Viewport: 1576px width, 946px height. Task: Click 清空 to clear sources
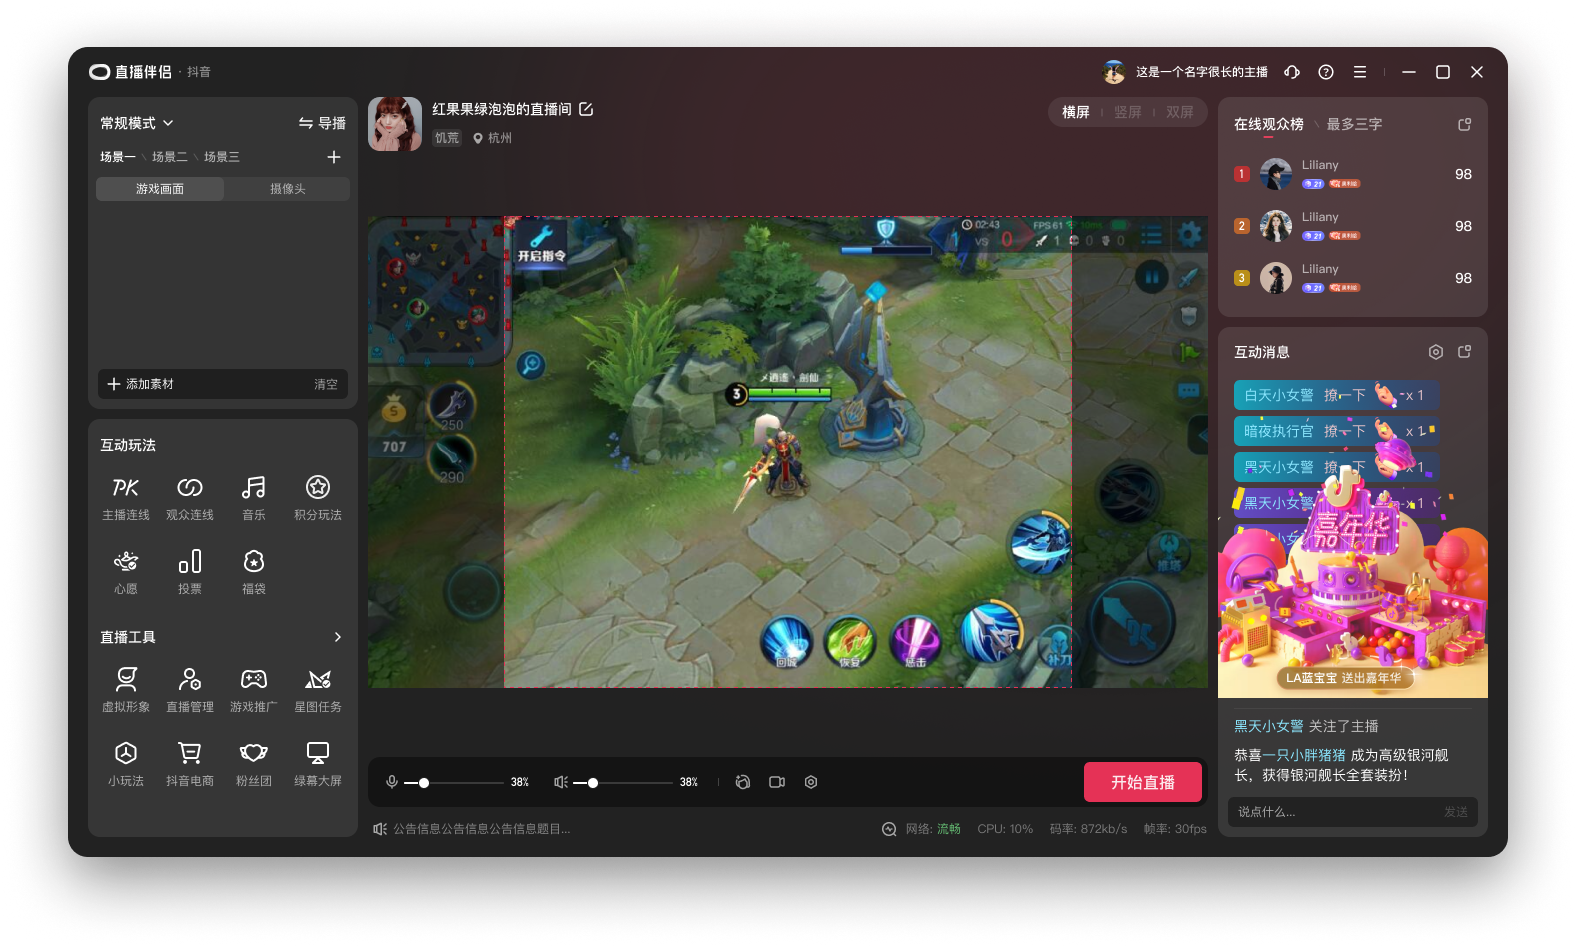(x=326, y=384)
